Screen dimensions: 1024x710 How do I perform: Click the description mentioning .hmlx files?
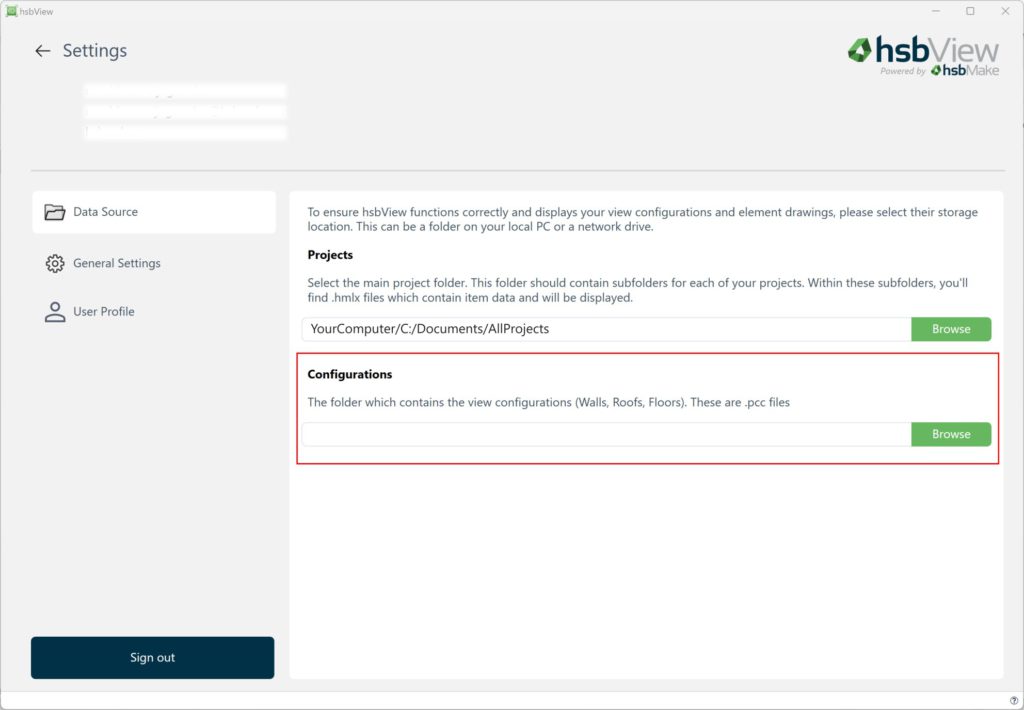pos(637,290)
